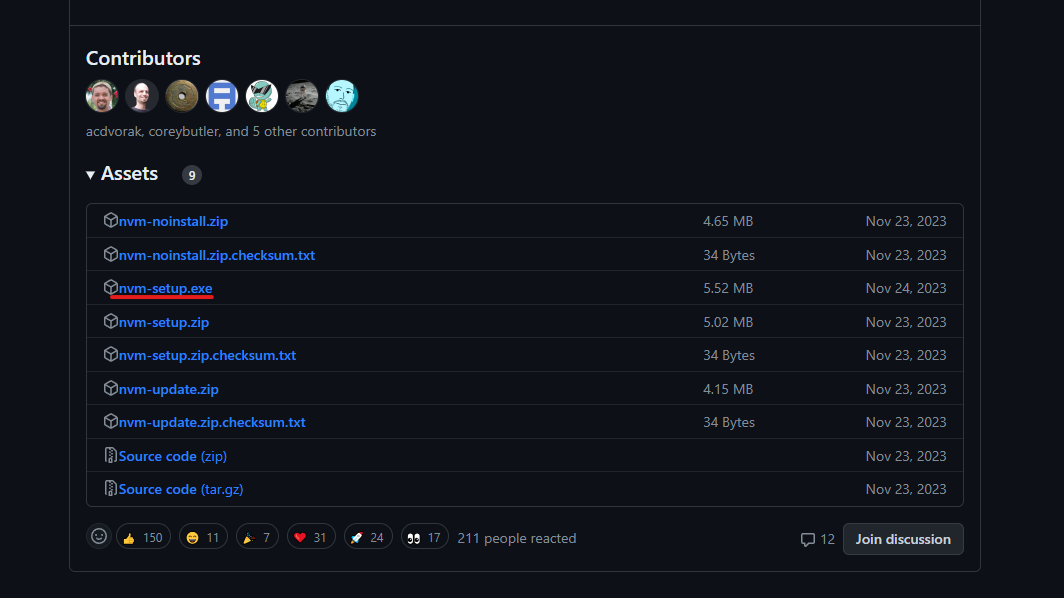Download Source code (zip)
Viewport: 1064px width, 598px height.
pyautogui.click(x=172, y=456)
